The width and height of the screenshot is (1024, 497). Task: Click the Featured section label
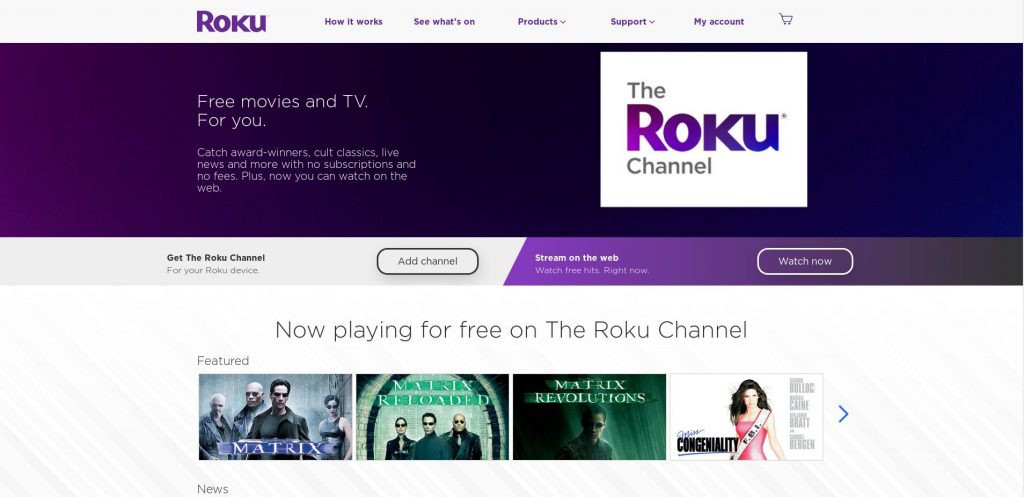(x=223, y=361)
